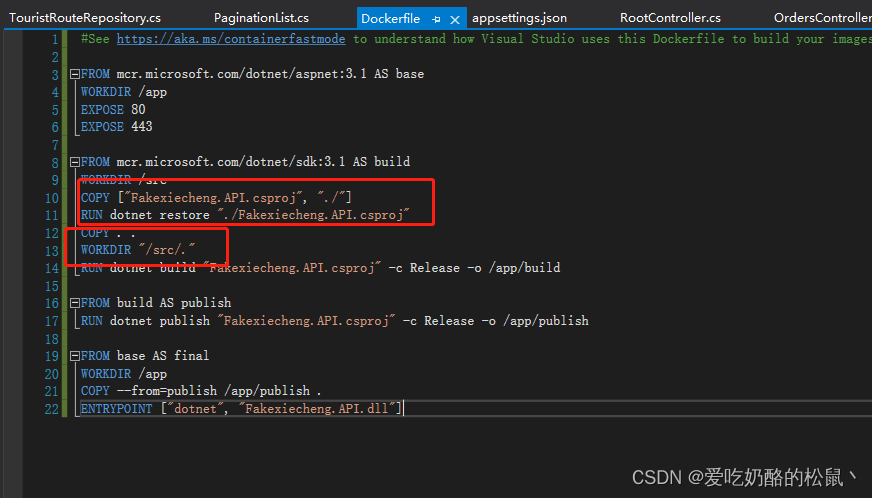
Task: Click the 'RUN dotnet publish' line
Action: (x=334, y=321)
